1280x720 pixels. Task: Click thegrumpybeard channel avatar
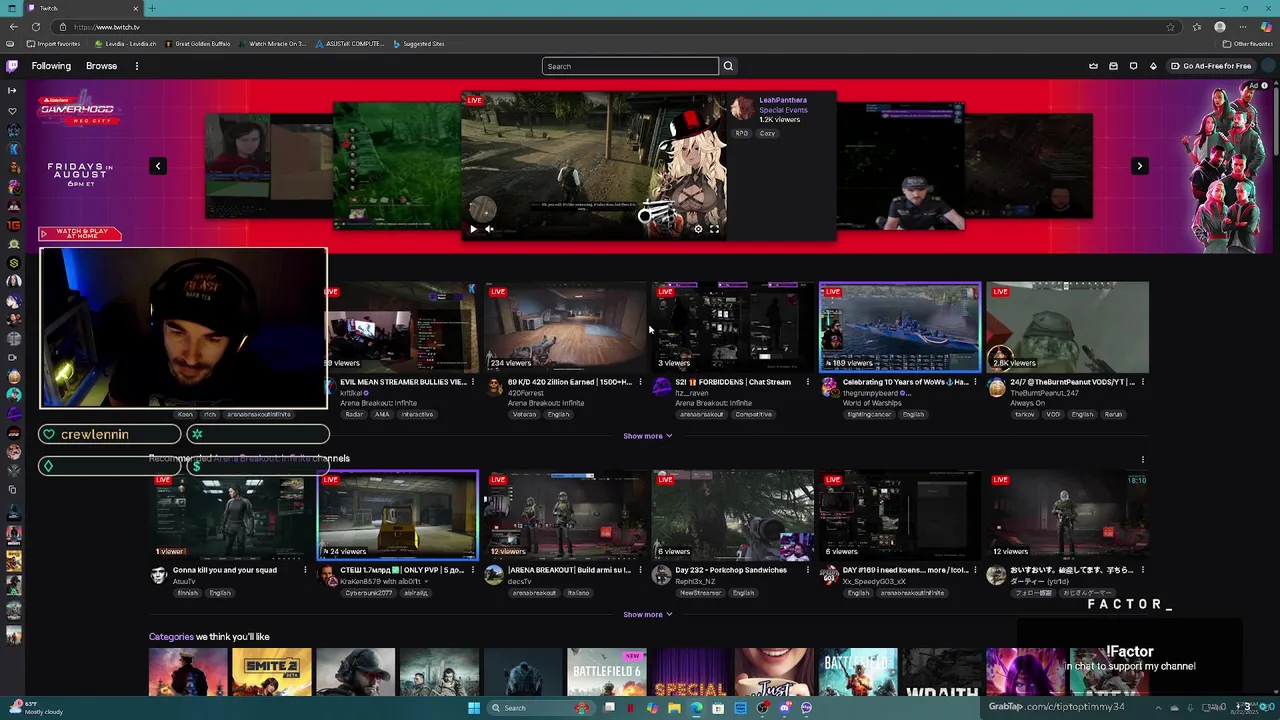829,388
